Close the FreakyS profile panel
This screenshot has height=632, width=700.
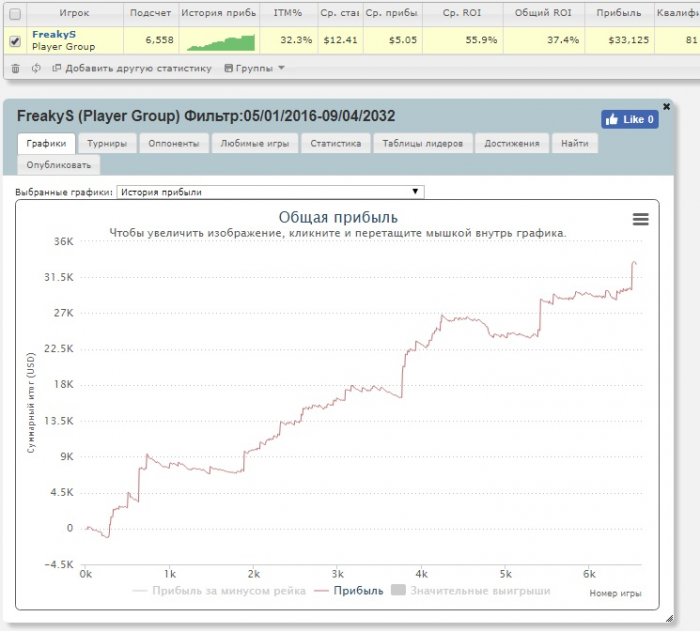pos(666,106)
